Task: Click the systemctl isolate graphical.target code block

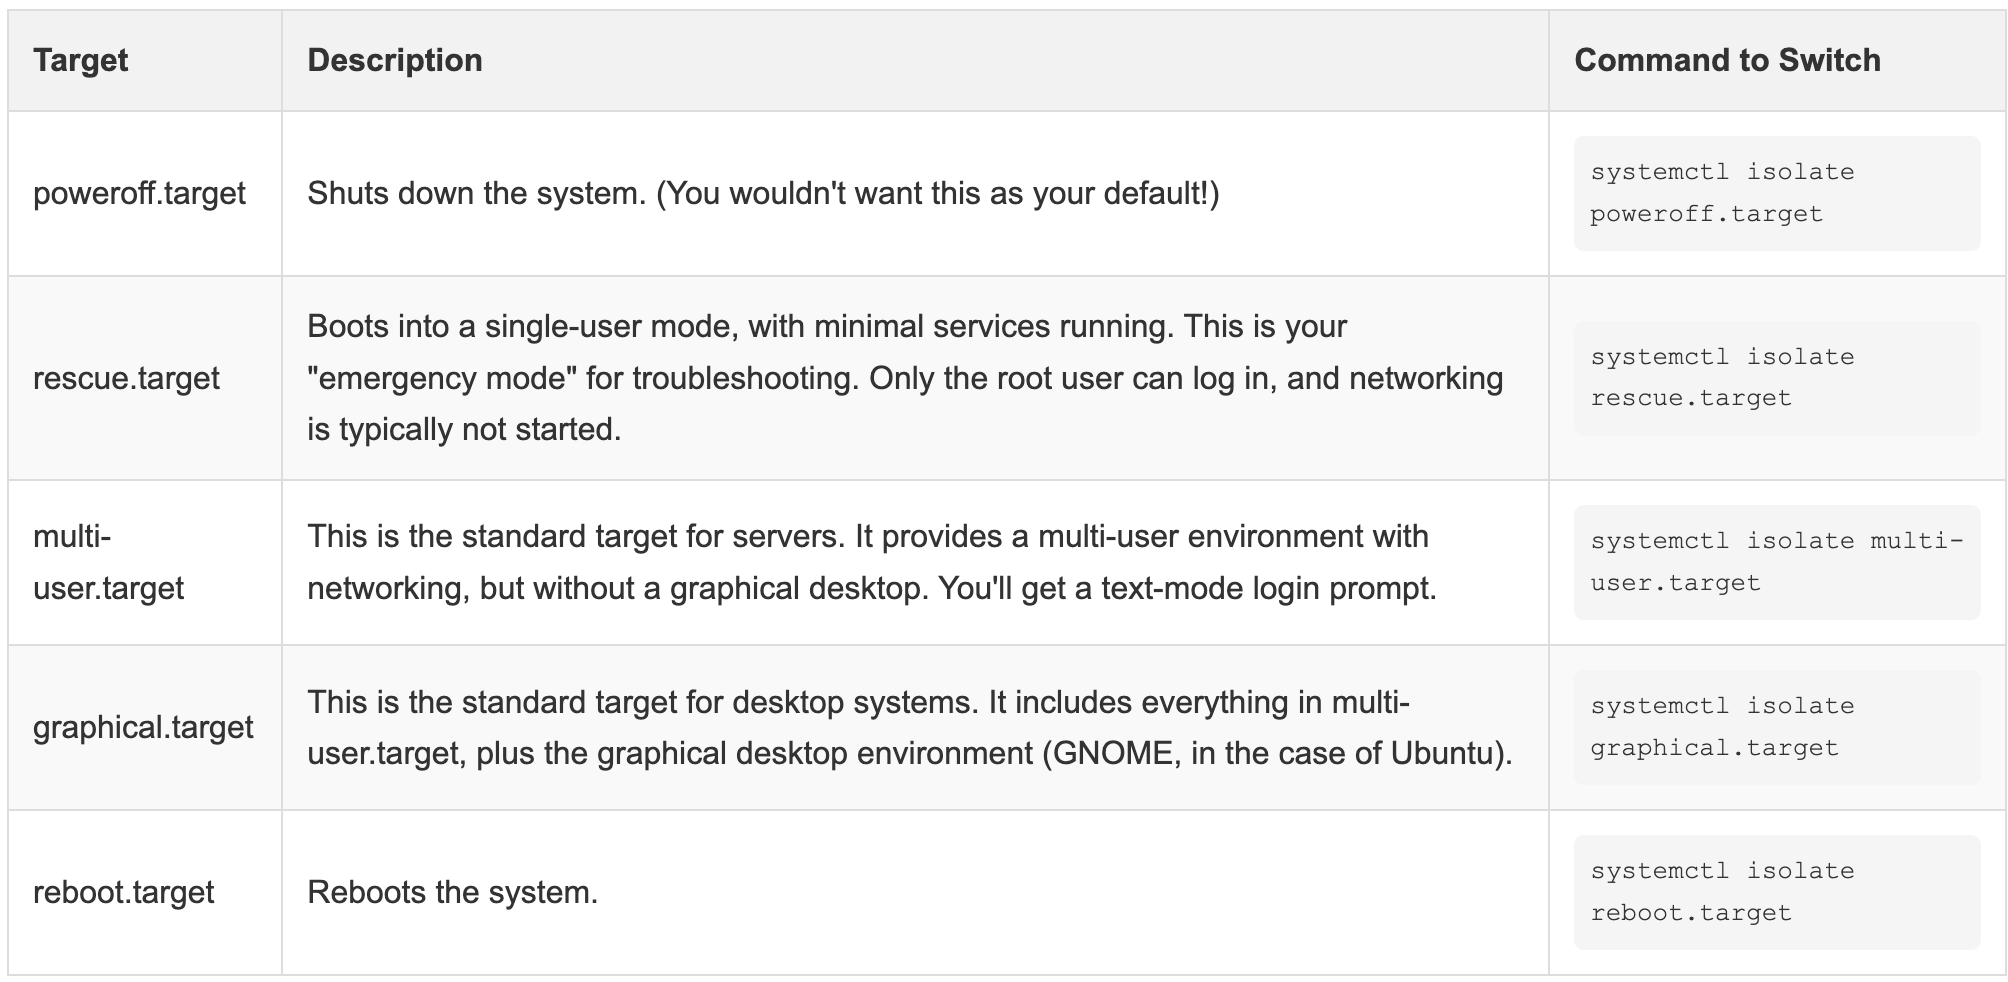Action: pyautogui.click(x=1775, y=726)
